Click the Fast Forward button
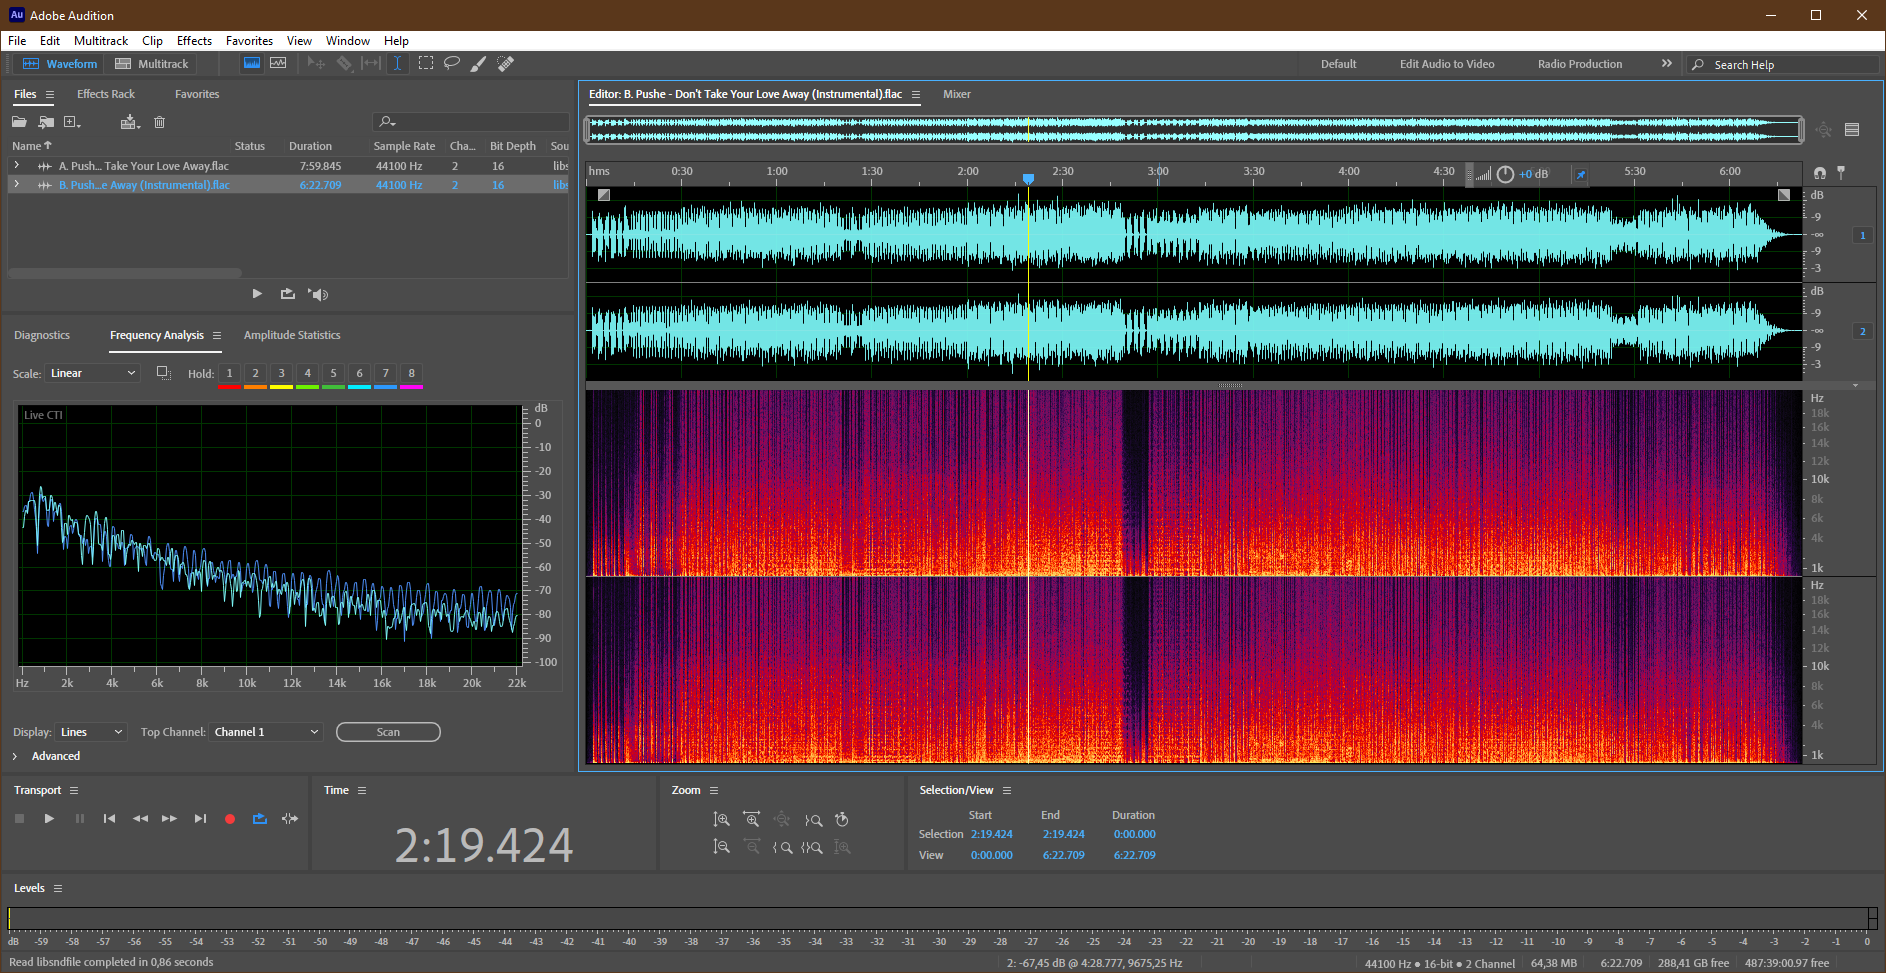This screenshot has width=1886, height=973. [x=170, y=818]
